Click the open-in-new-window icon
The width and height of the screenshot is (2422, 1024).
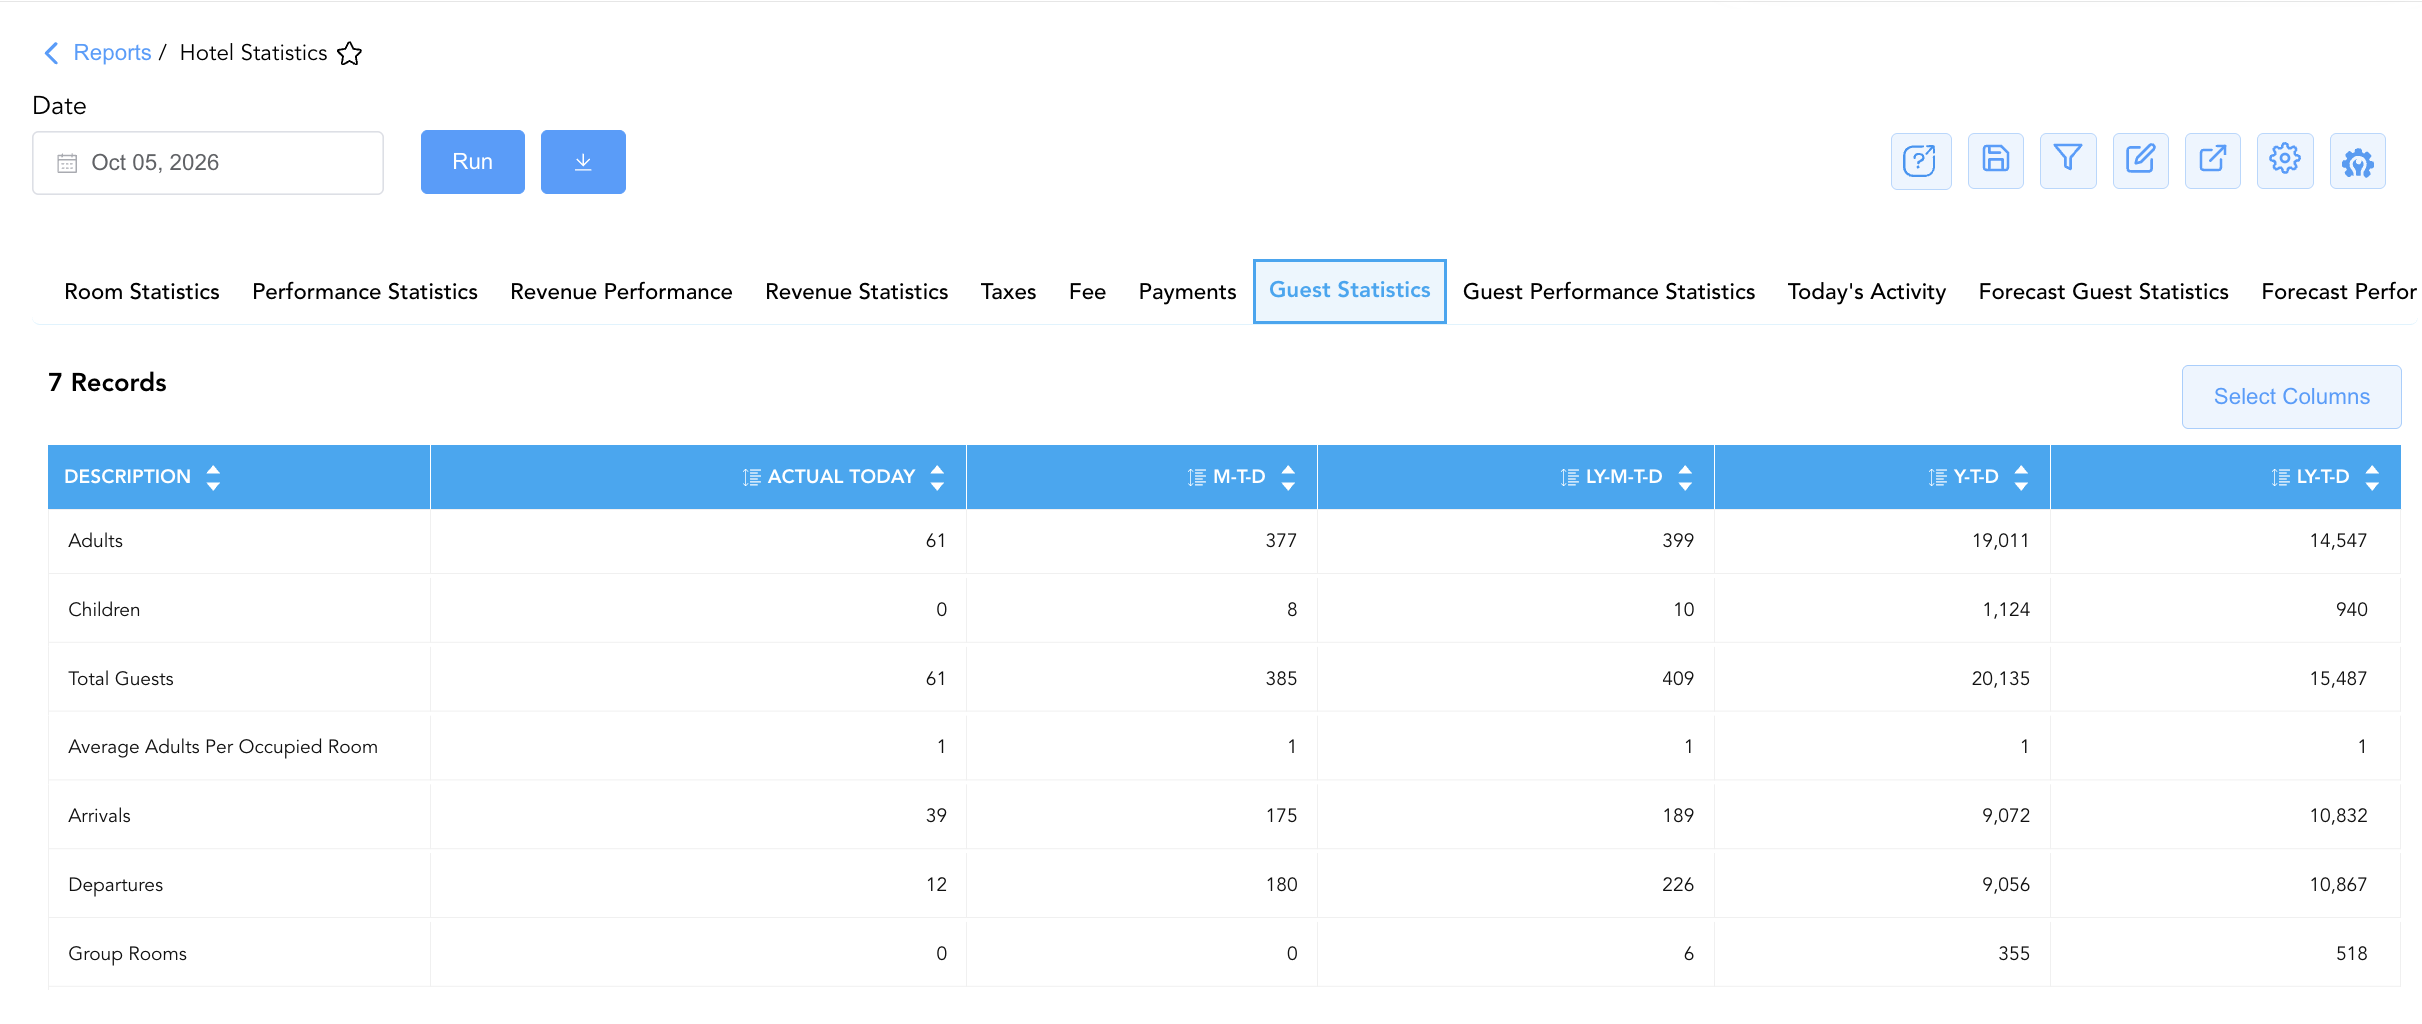coord(2213,161)
